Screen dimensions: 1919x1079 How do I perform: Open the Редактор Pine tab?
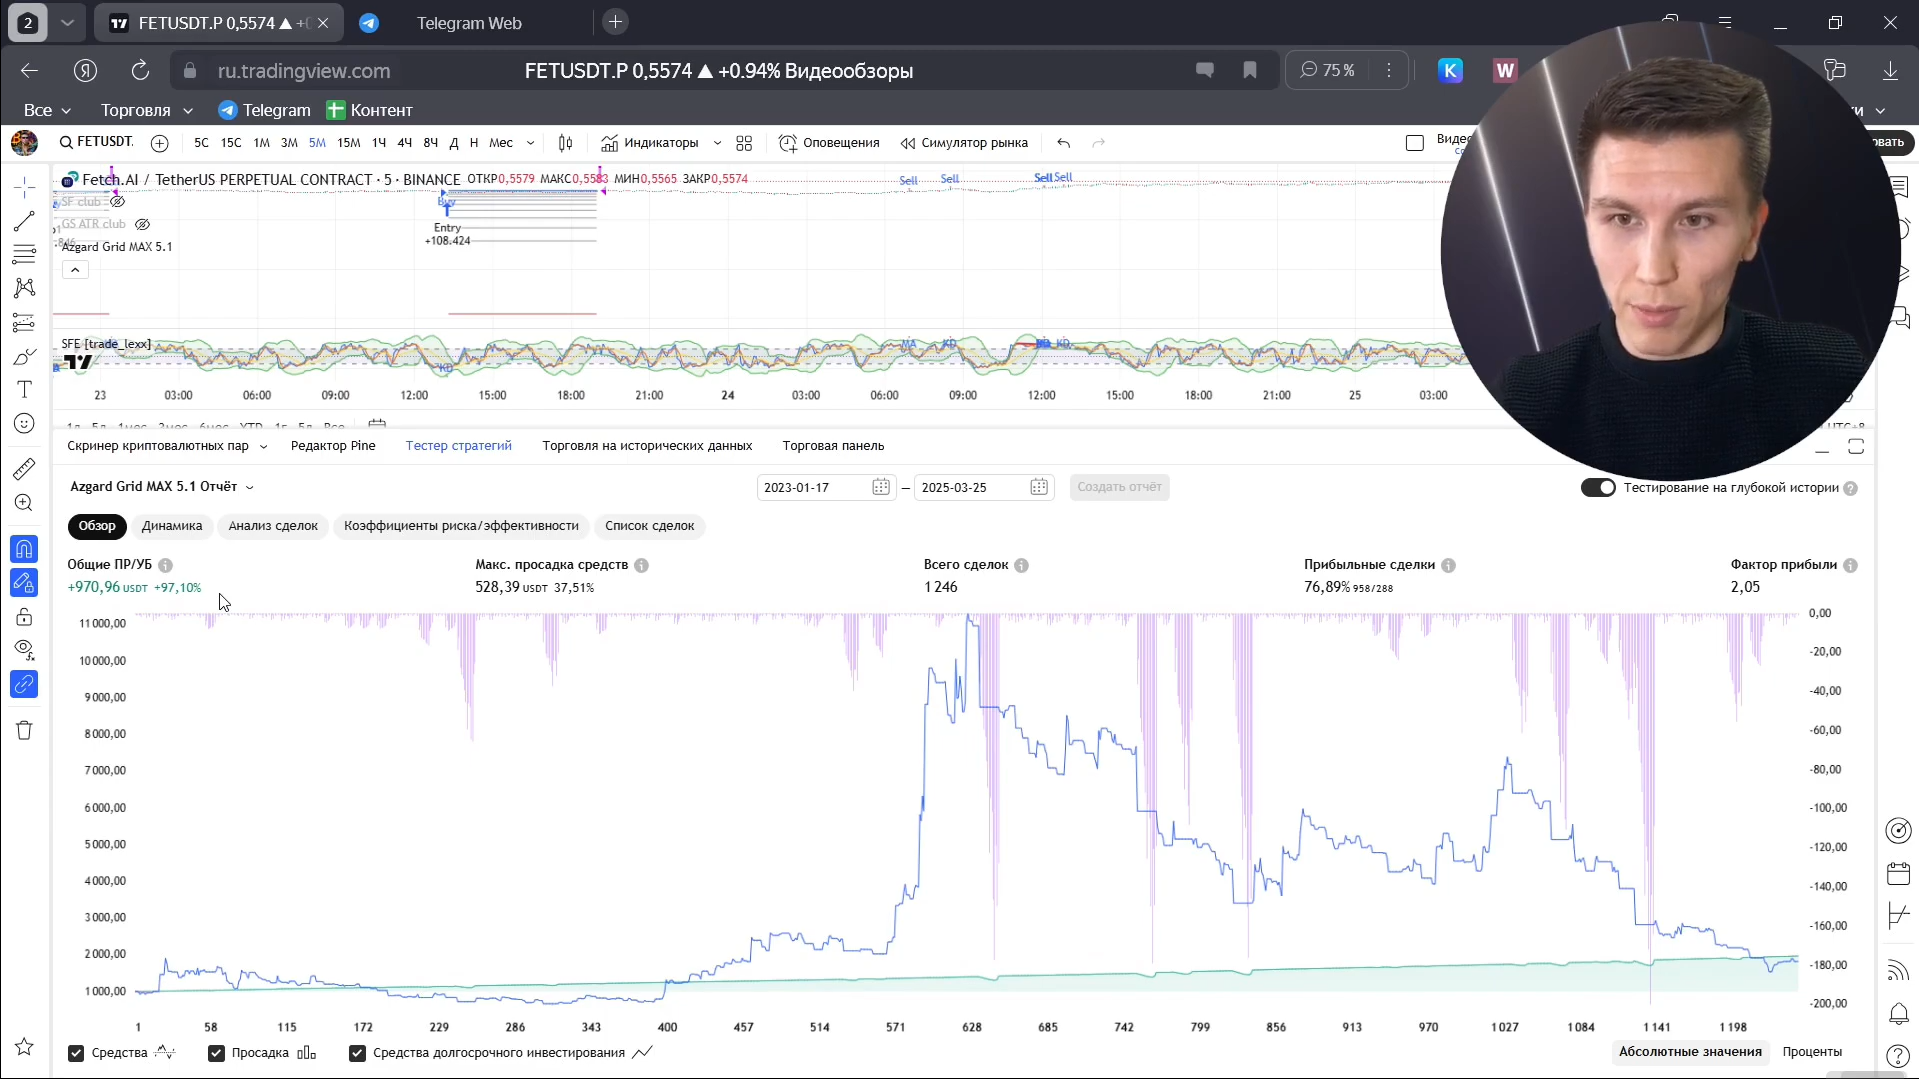(x=333, y=446)
